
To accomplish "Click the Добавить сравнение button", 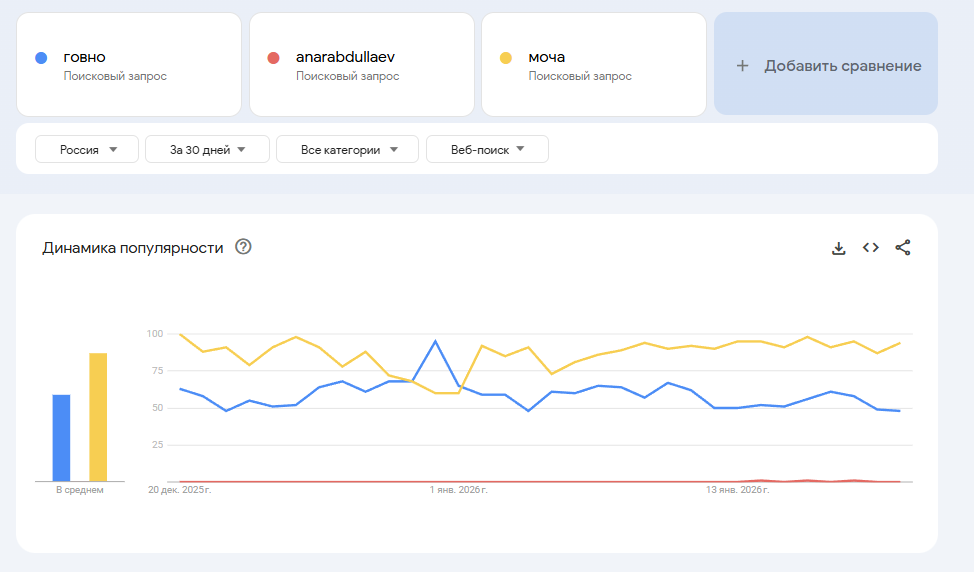I will pyautogui.click(x=826, y=66).
